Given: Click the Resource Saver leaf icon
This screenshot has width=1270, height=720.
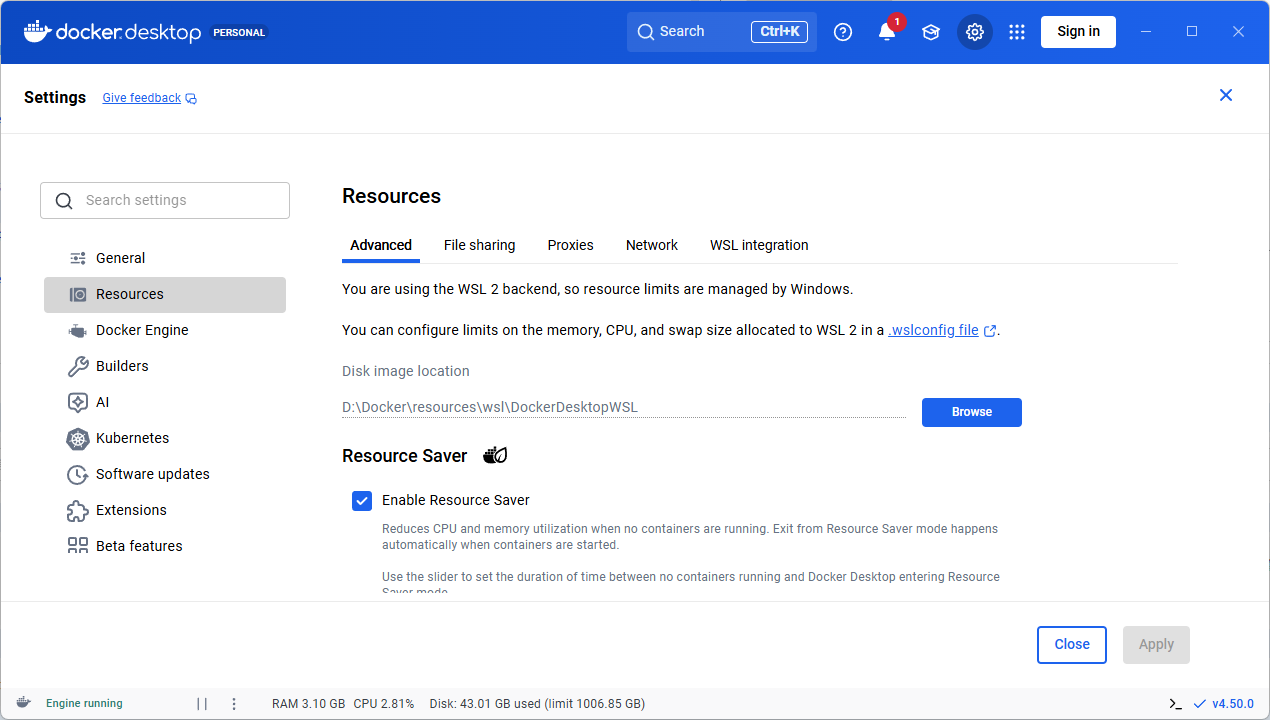Looking at the screenshot, I should (x=495, y=456).
